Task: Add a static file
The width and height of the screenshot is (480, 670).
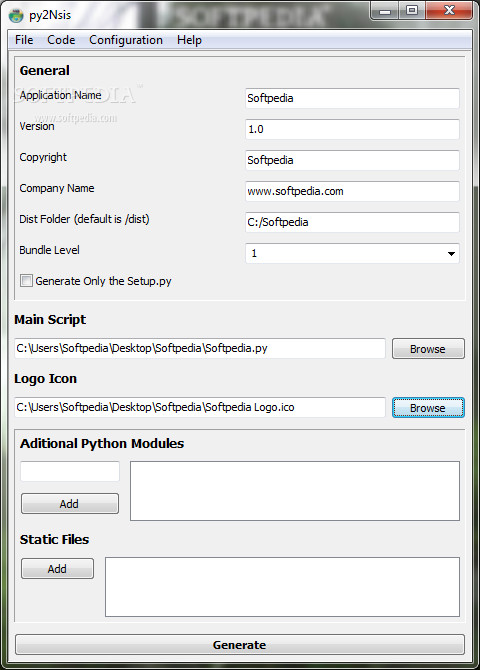Action: 57,569
